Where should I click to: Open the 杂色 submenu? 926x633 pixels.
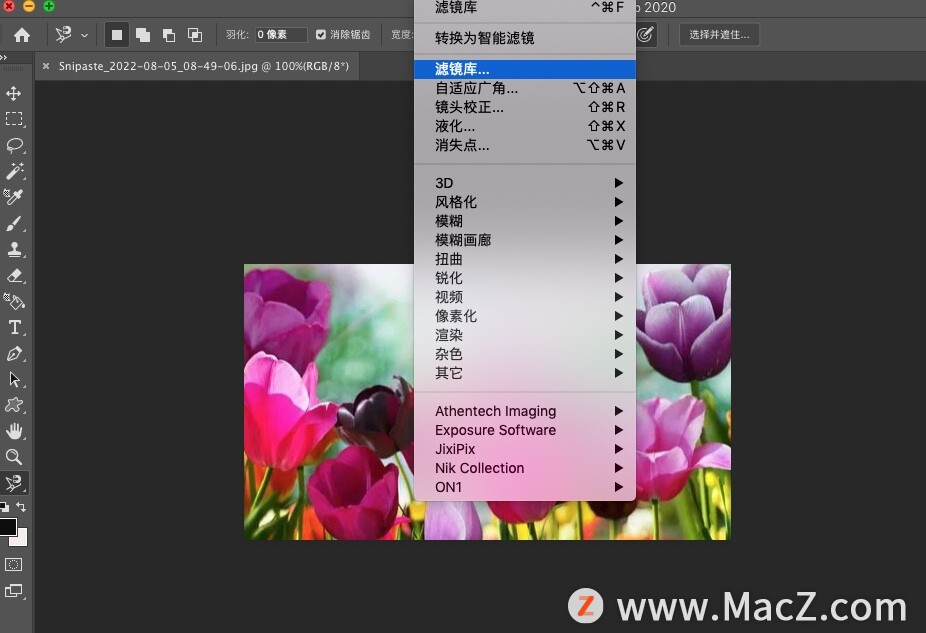pos(525,354)
